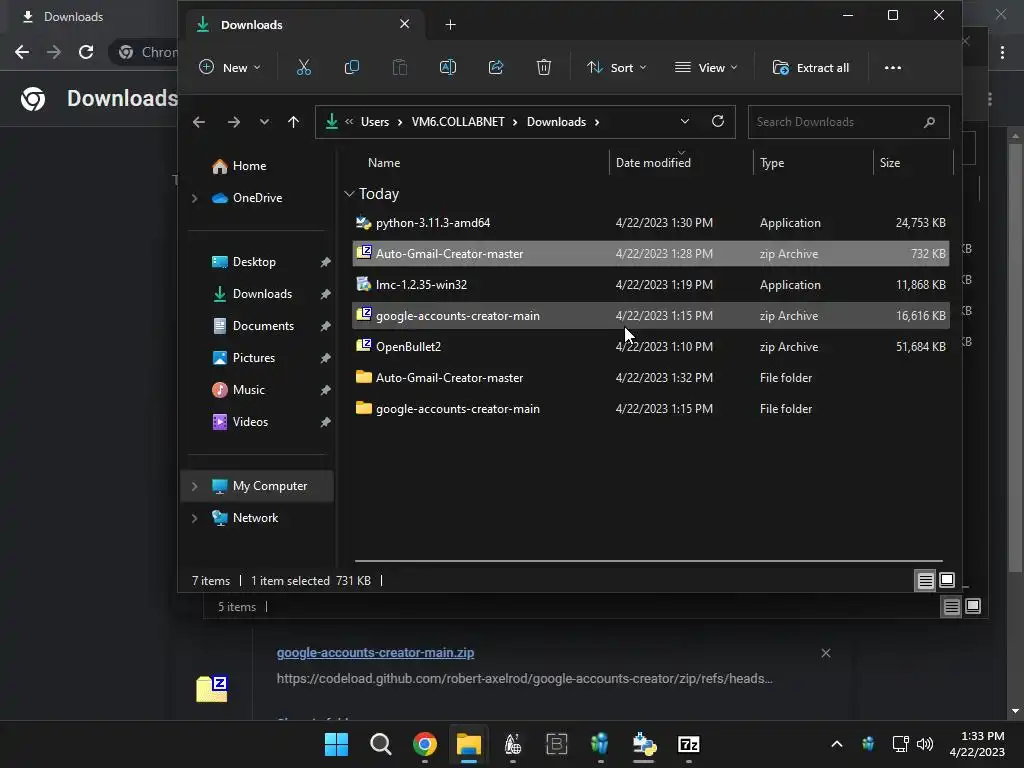Show hidden system tray icons
1024x768 pixels.
837,744
